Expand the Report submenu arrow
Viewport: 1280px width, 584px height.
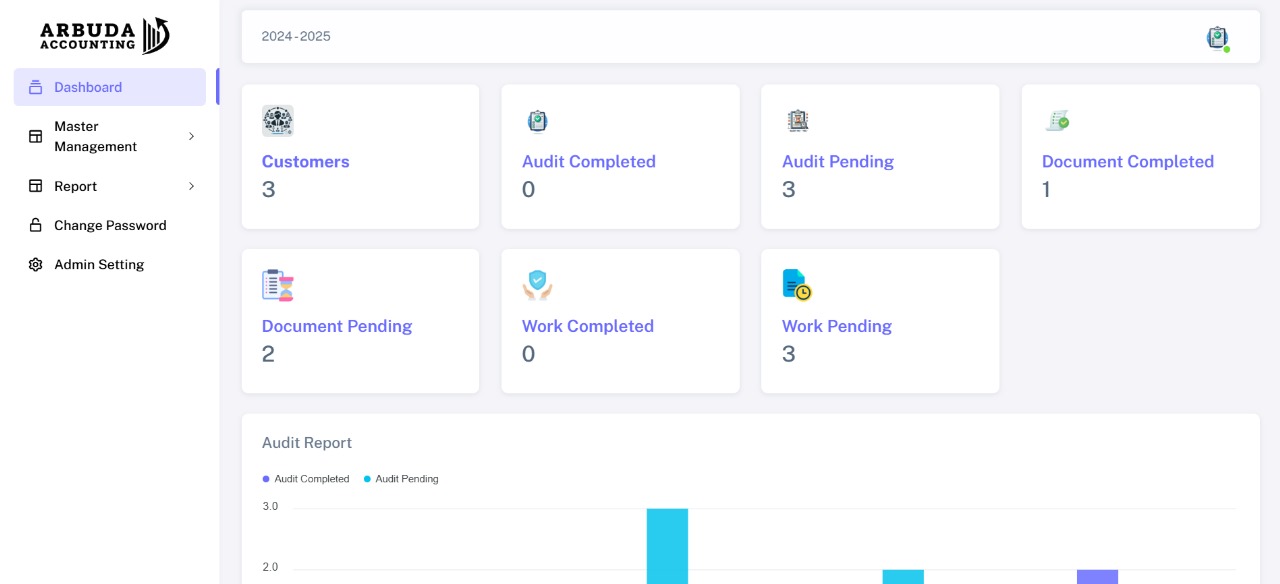191,186
